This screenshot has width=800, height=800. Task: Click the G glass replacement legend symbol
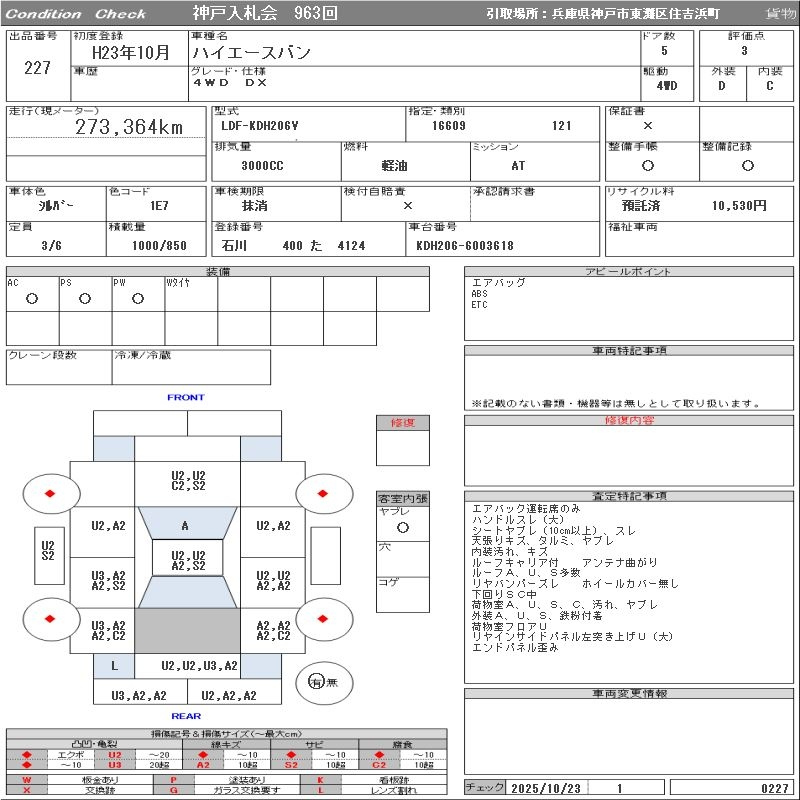174,790
